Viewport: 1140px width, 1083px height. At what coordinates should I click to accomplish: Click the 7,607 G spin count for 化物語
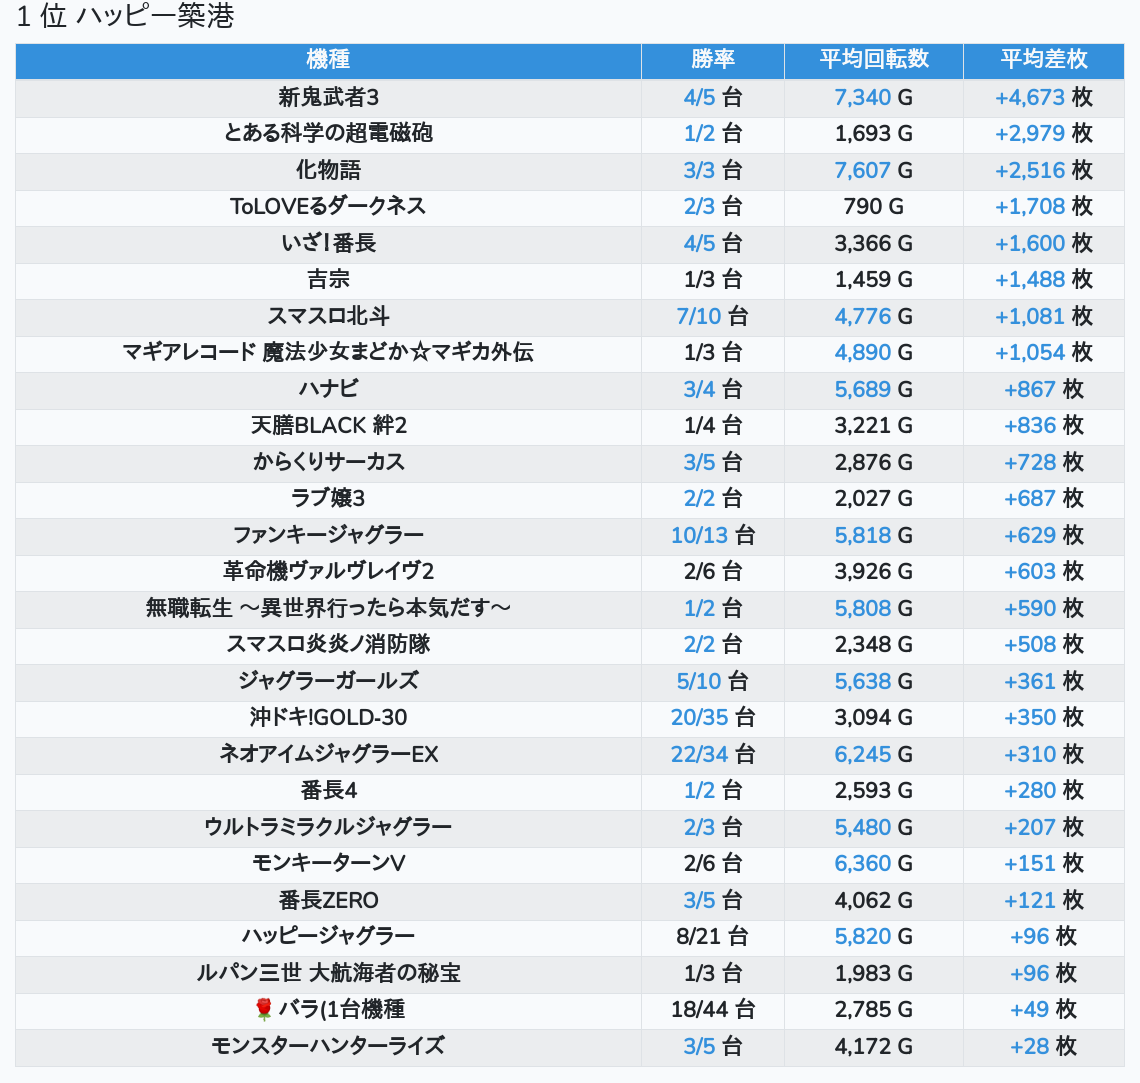pyautogui.click(x=873, y=170)
